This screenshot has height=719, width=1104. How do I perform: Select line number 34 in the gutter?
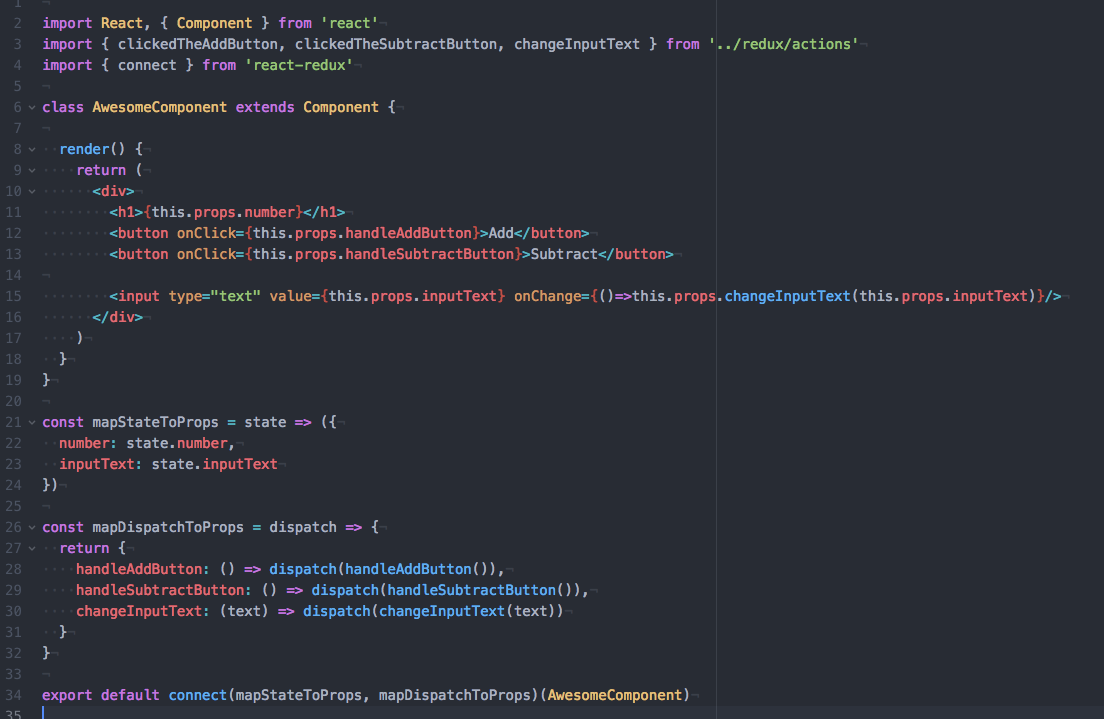pos(13,694)
